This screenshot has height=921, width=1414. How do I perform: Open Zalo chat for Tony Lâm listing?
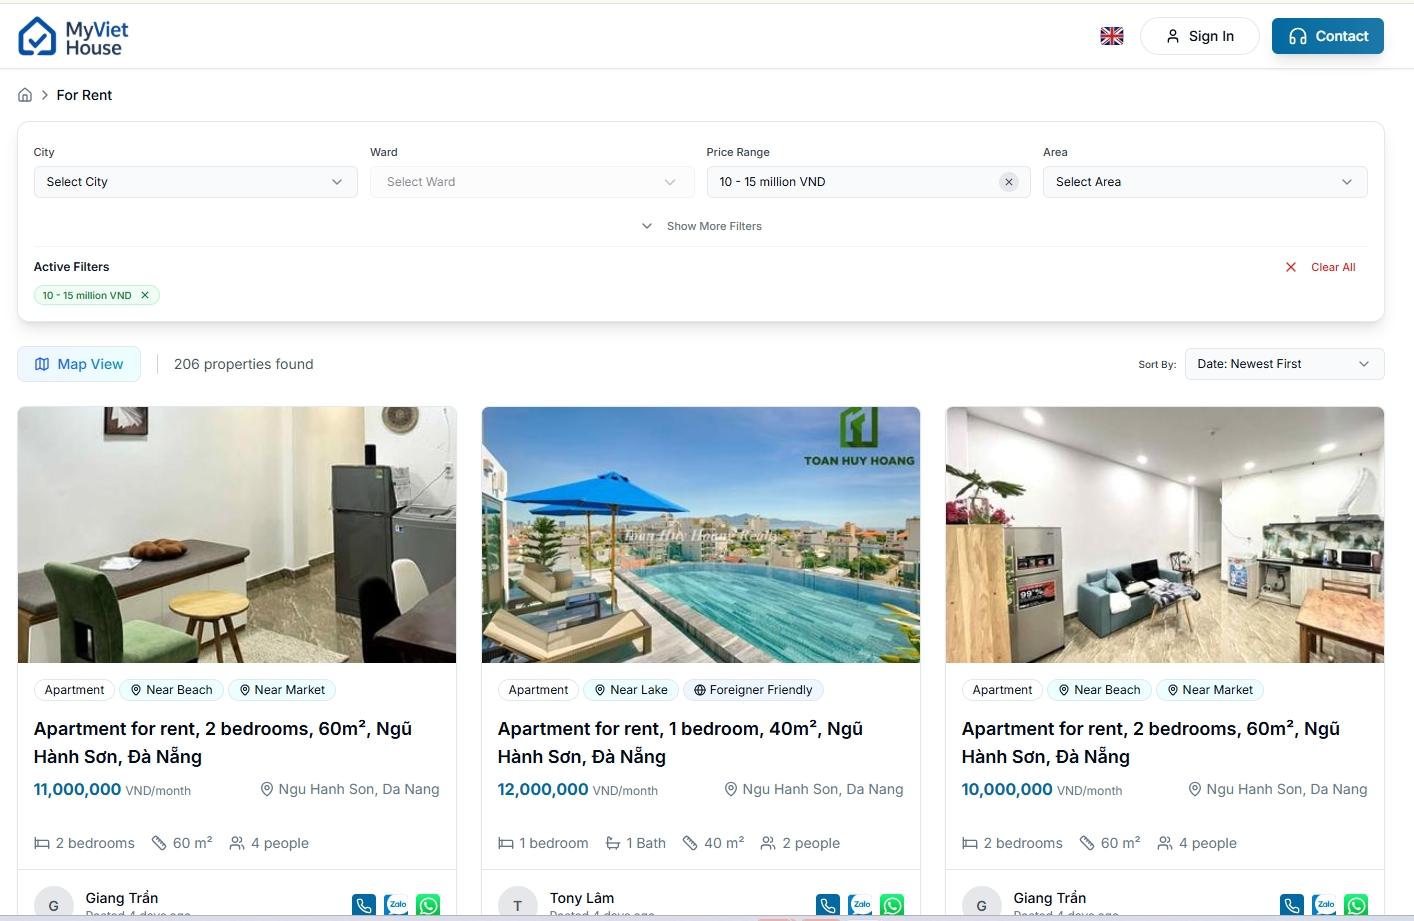point(860,905)
